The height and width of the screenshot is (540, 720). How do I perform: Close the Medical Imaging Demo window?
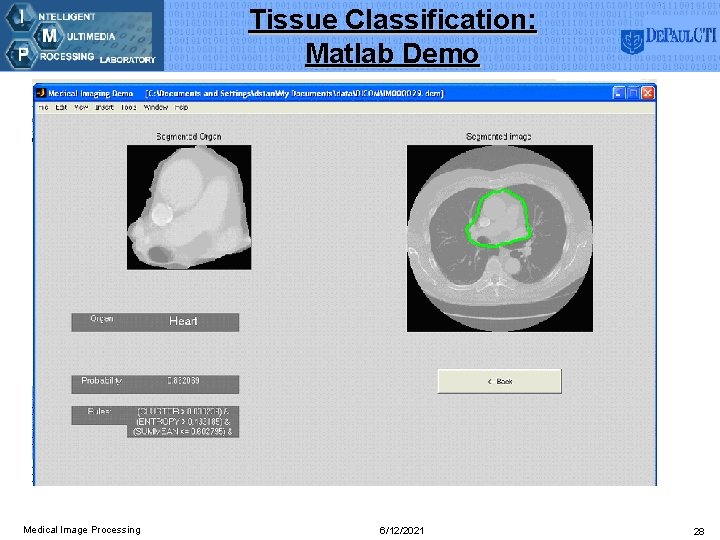tap(648, 93)
